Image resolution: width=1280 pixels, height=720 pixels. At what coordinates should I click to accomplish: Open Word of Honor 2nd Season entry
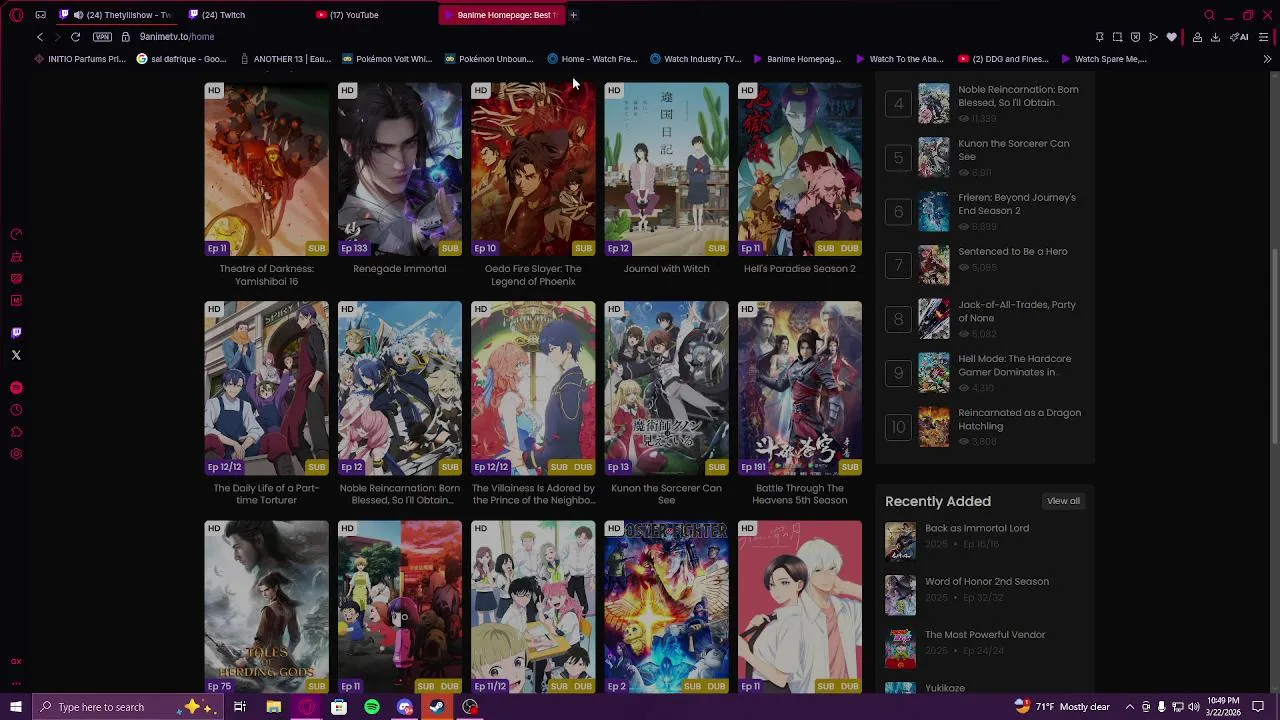pyautogui.click(x=987, y=582)
